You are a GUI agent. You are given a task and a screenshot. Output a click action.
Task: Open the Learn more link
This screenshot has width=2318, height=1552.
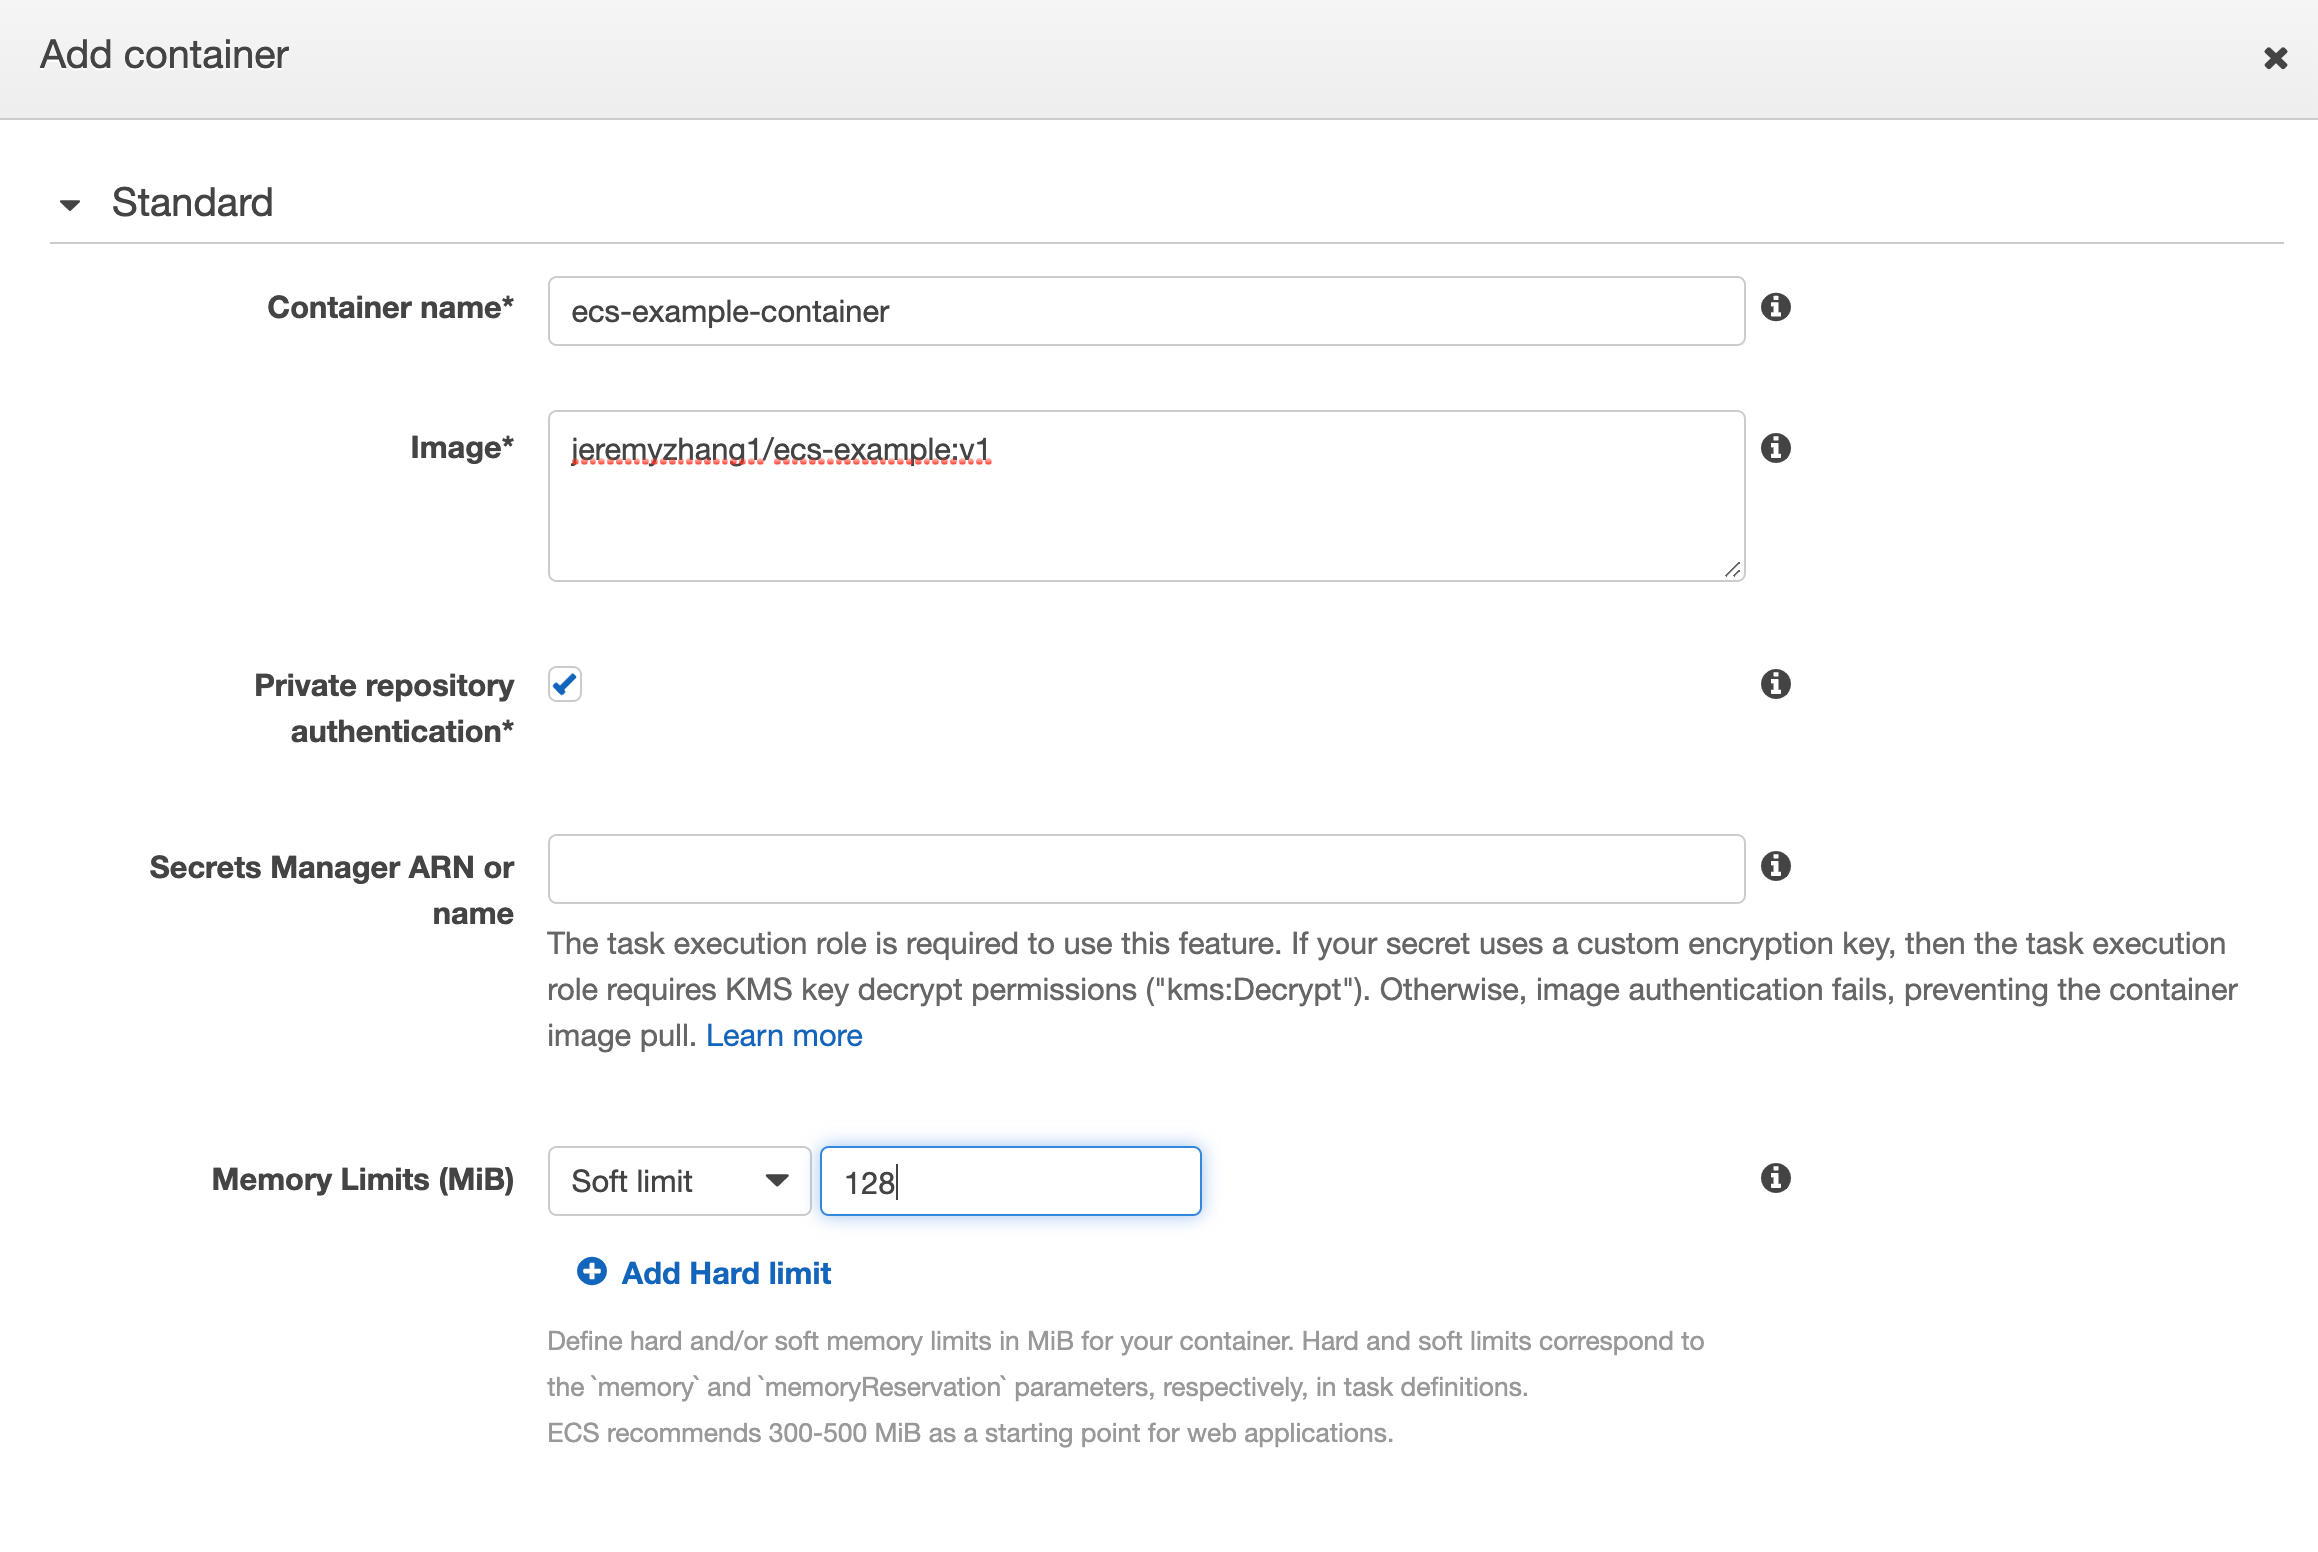[784, 1036]
